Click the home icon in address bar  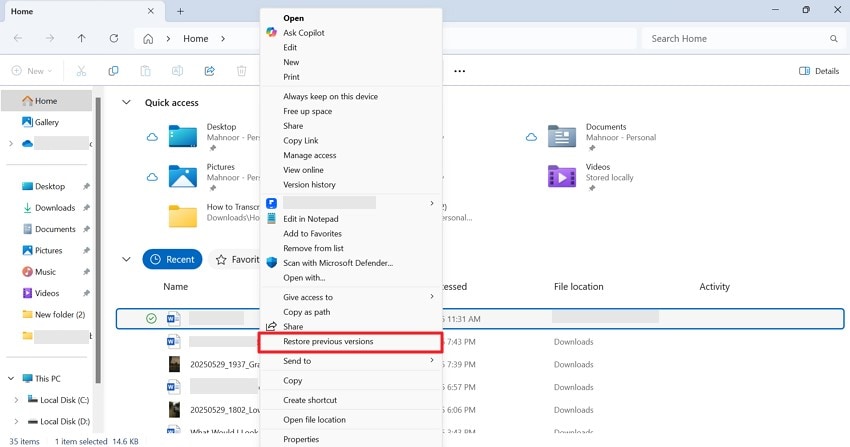pyautogui.click(x=148, y=38)
